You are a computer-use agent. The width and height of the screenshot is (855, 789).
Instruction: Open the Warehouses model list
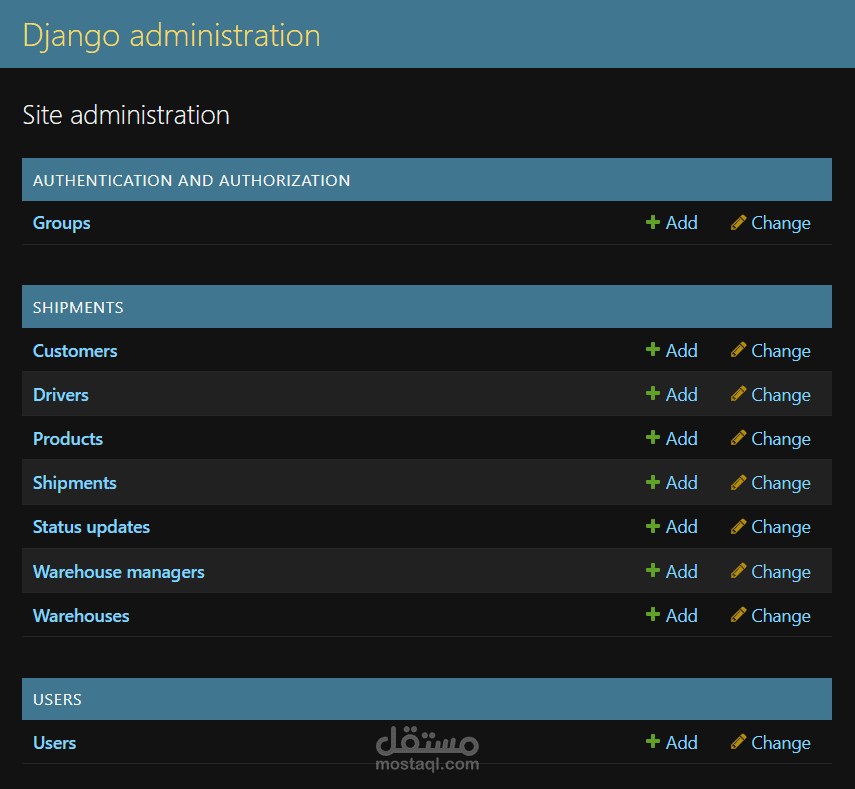tap(81, 616)
